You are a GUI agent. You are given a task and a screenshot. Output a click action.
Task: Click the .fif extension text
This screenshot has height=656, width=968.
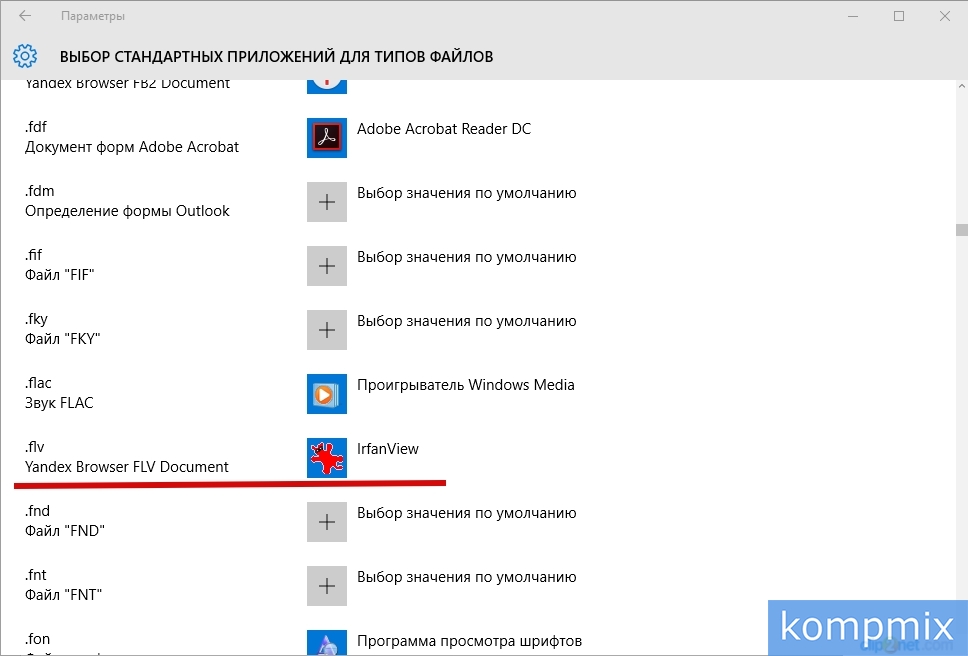coord(33,255)
